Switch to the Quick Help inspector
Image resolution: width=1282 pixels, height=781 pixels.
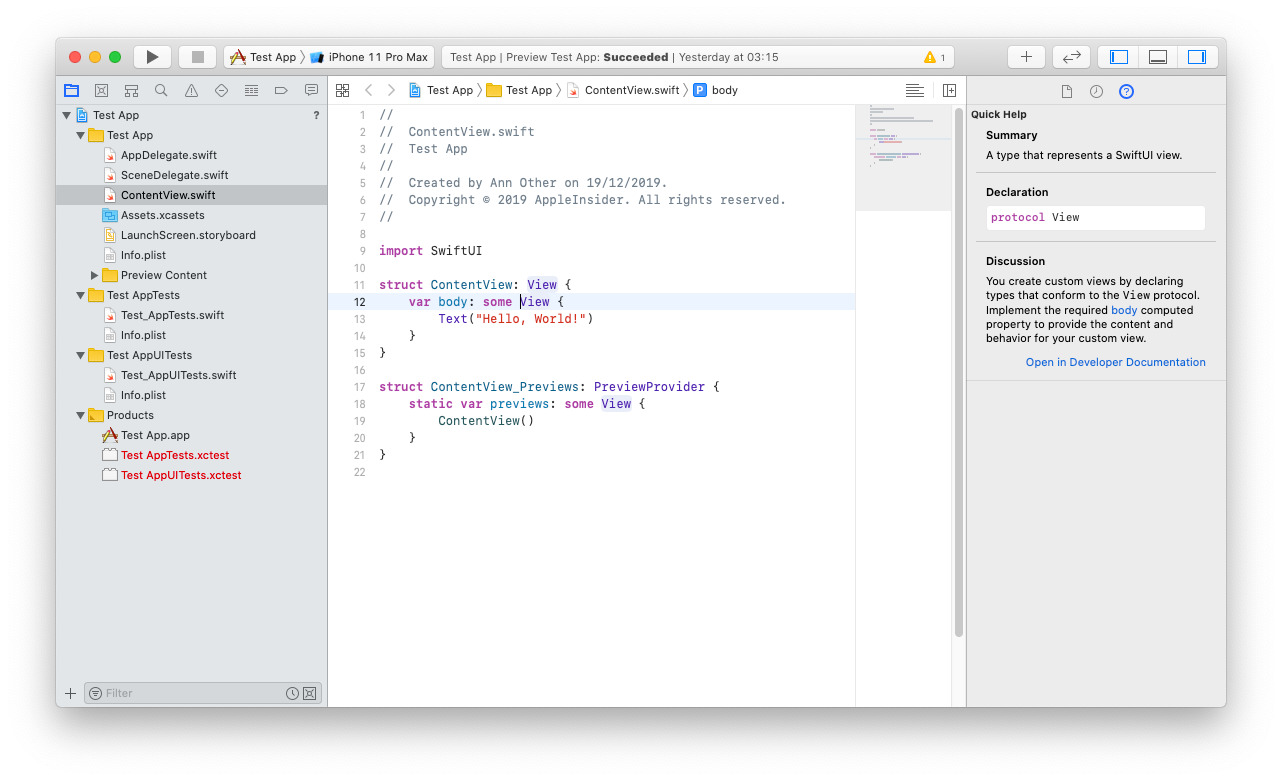click(1126, 91)
